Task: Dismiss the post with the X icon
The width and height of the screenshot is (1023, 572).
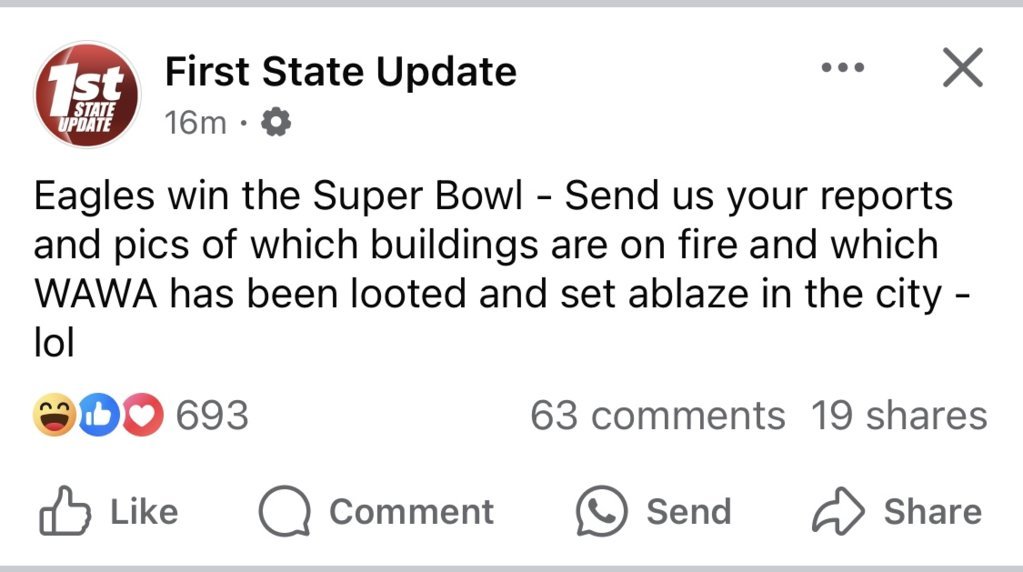Action: (962, 67)
